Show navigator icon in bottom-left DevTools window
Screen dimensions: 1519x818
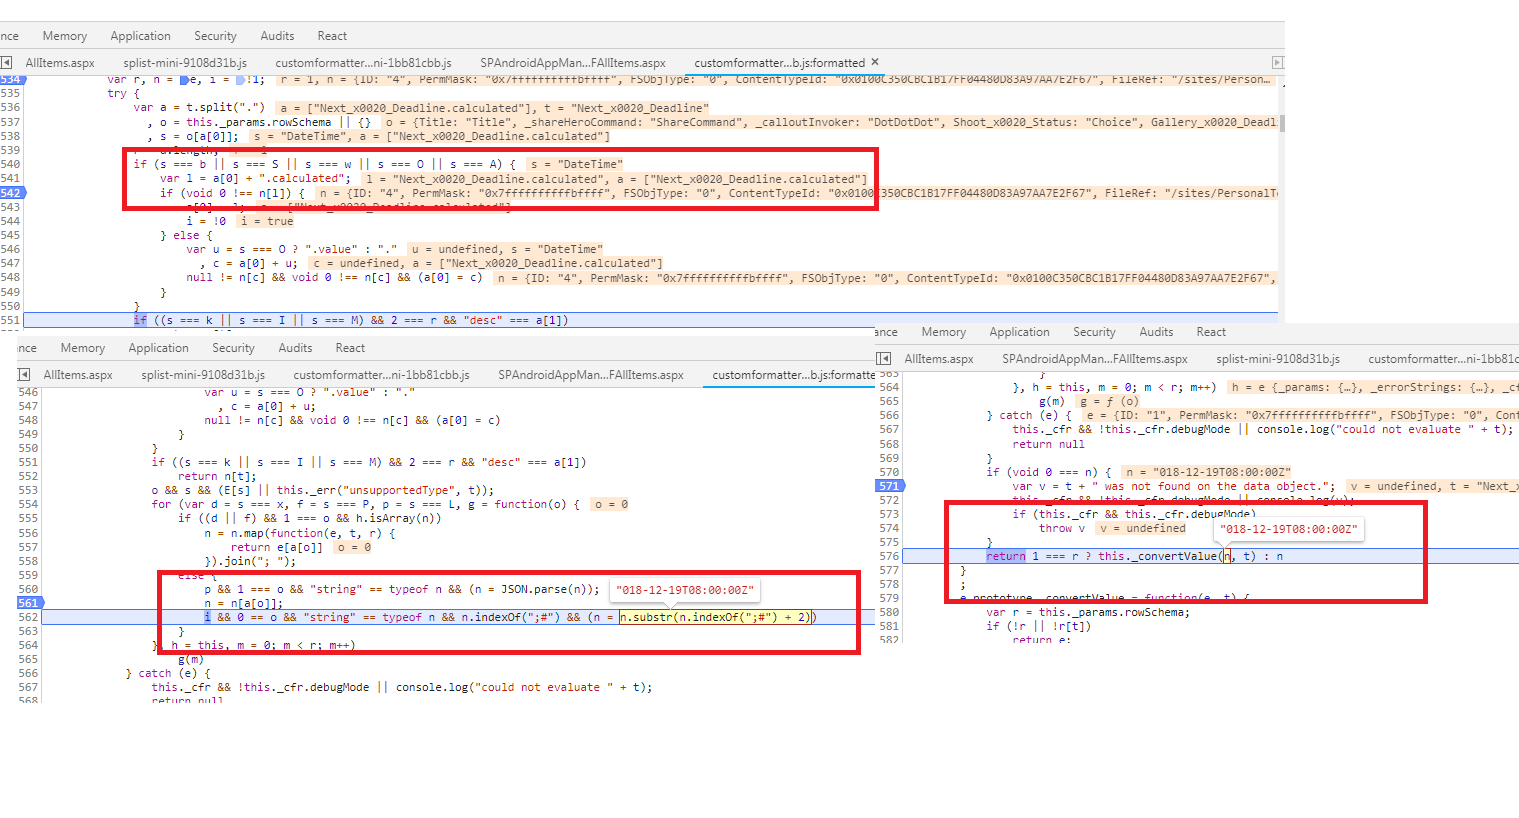click(24, 375)
